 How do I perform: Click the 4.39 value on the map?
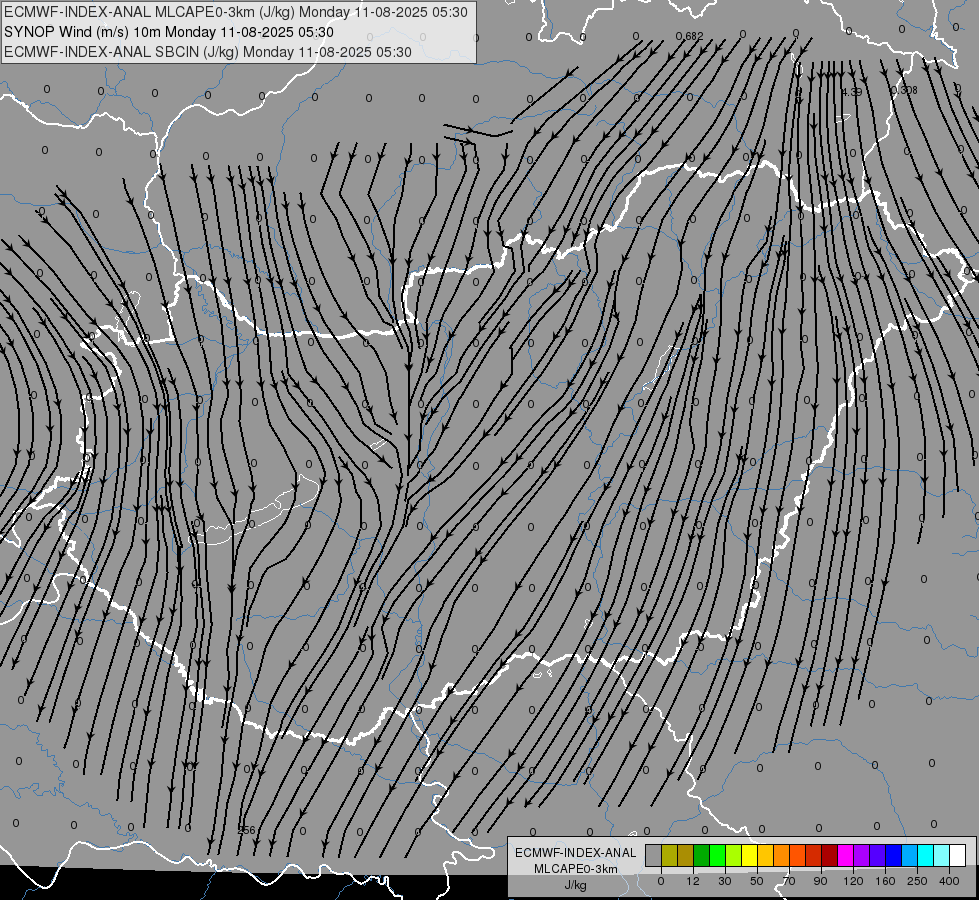[x=852, y=92]
